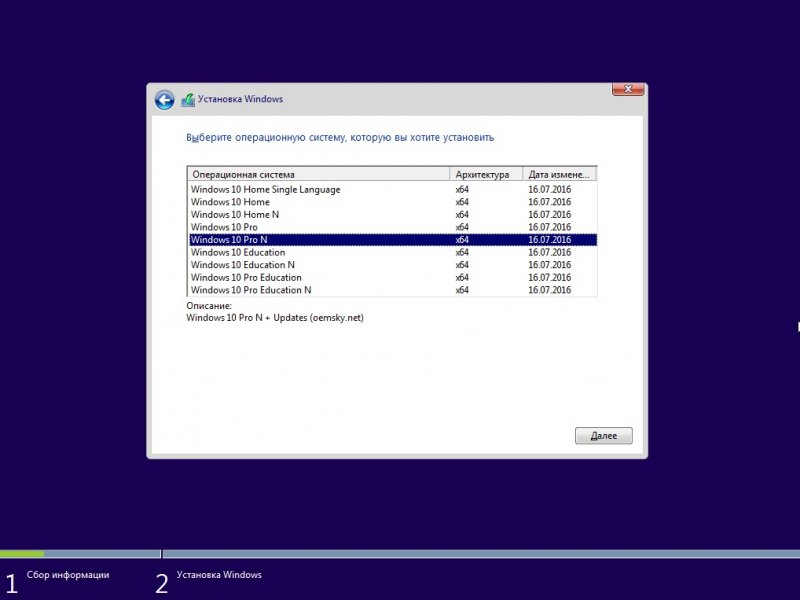Click the step 2 Установка Windows label
Image resolution: width=800 pixels, height=600 pixels.
[219, 574]
